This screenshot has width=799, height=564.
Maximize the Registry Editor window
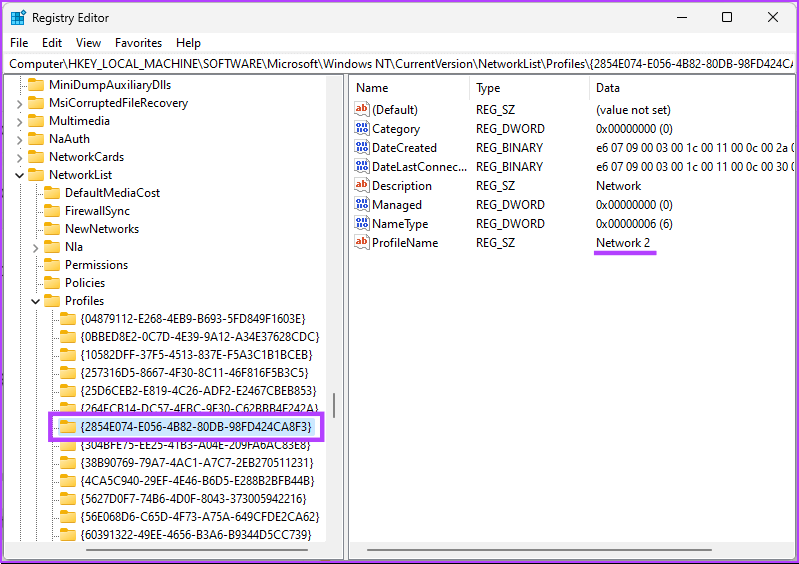[x=727, y=17]
